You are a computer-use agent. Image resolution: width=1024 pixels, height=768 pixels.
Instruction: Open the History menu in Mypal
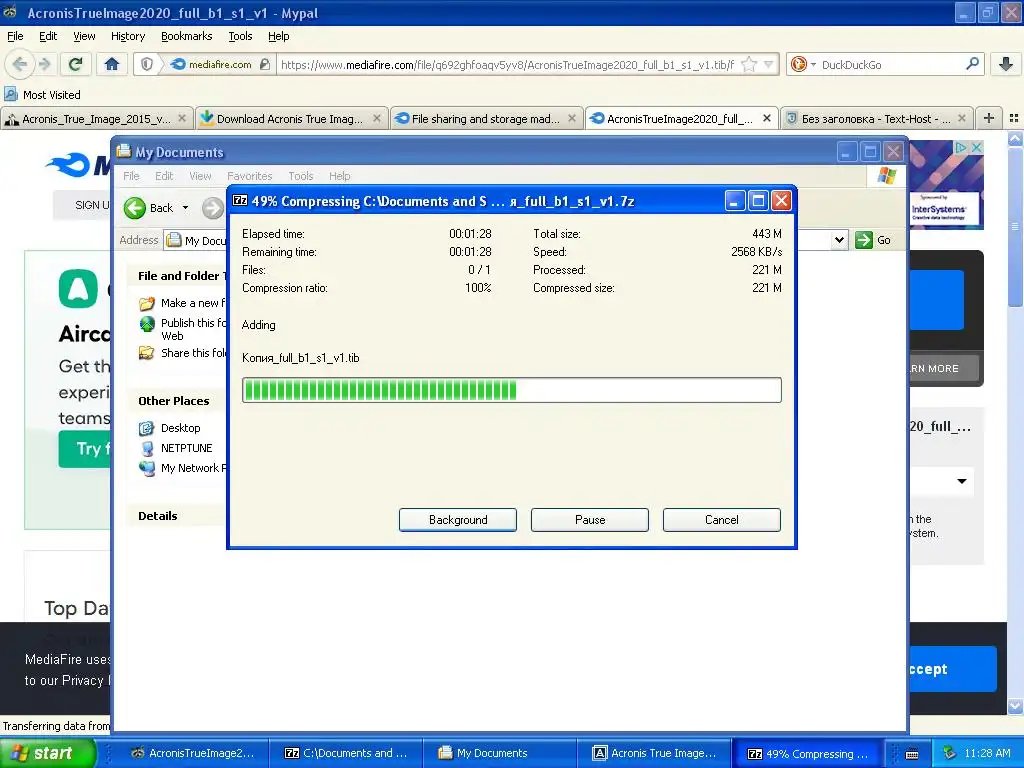128,36
